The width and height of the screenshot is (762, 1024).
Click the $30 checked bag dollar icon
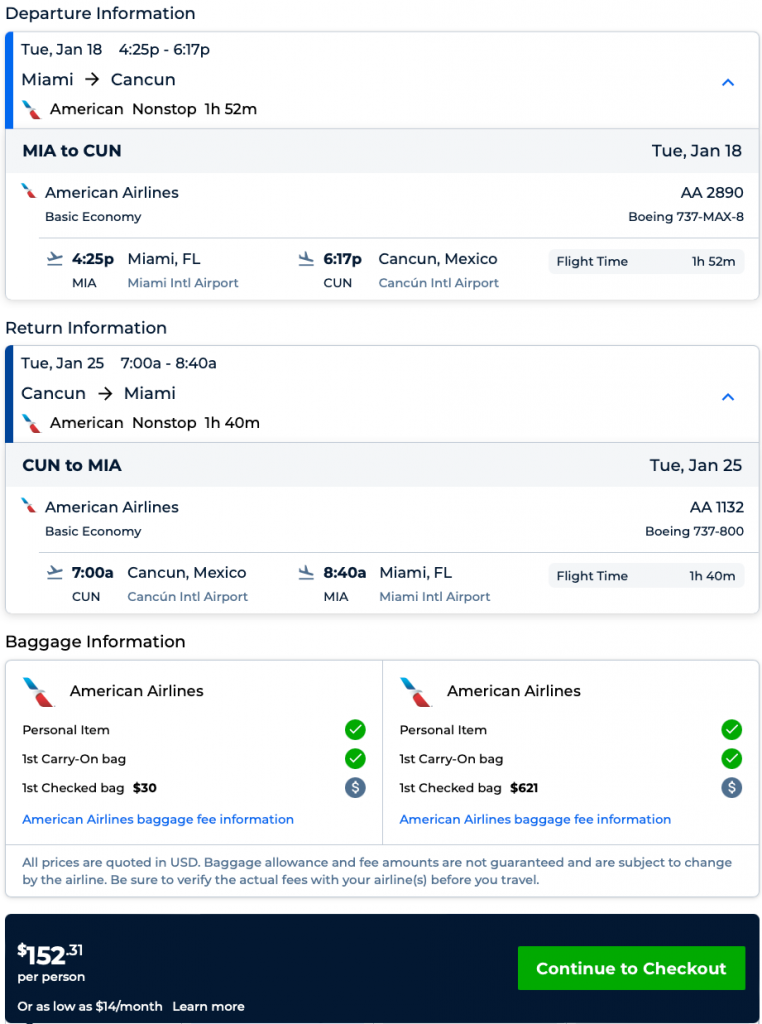pyautogui.click(x=355, y=788)
